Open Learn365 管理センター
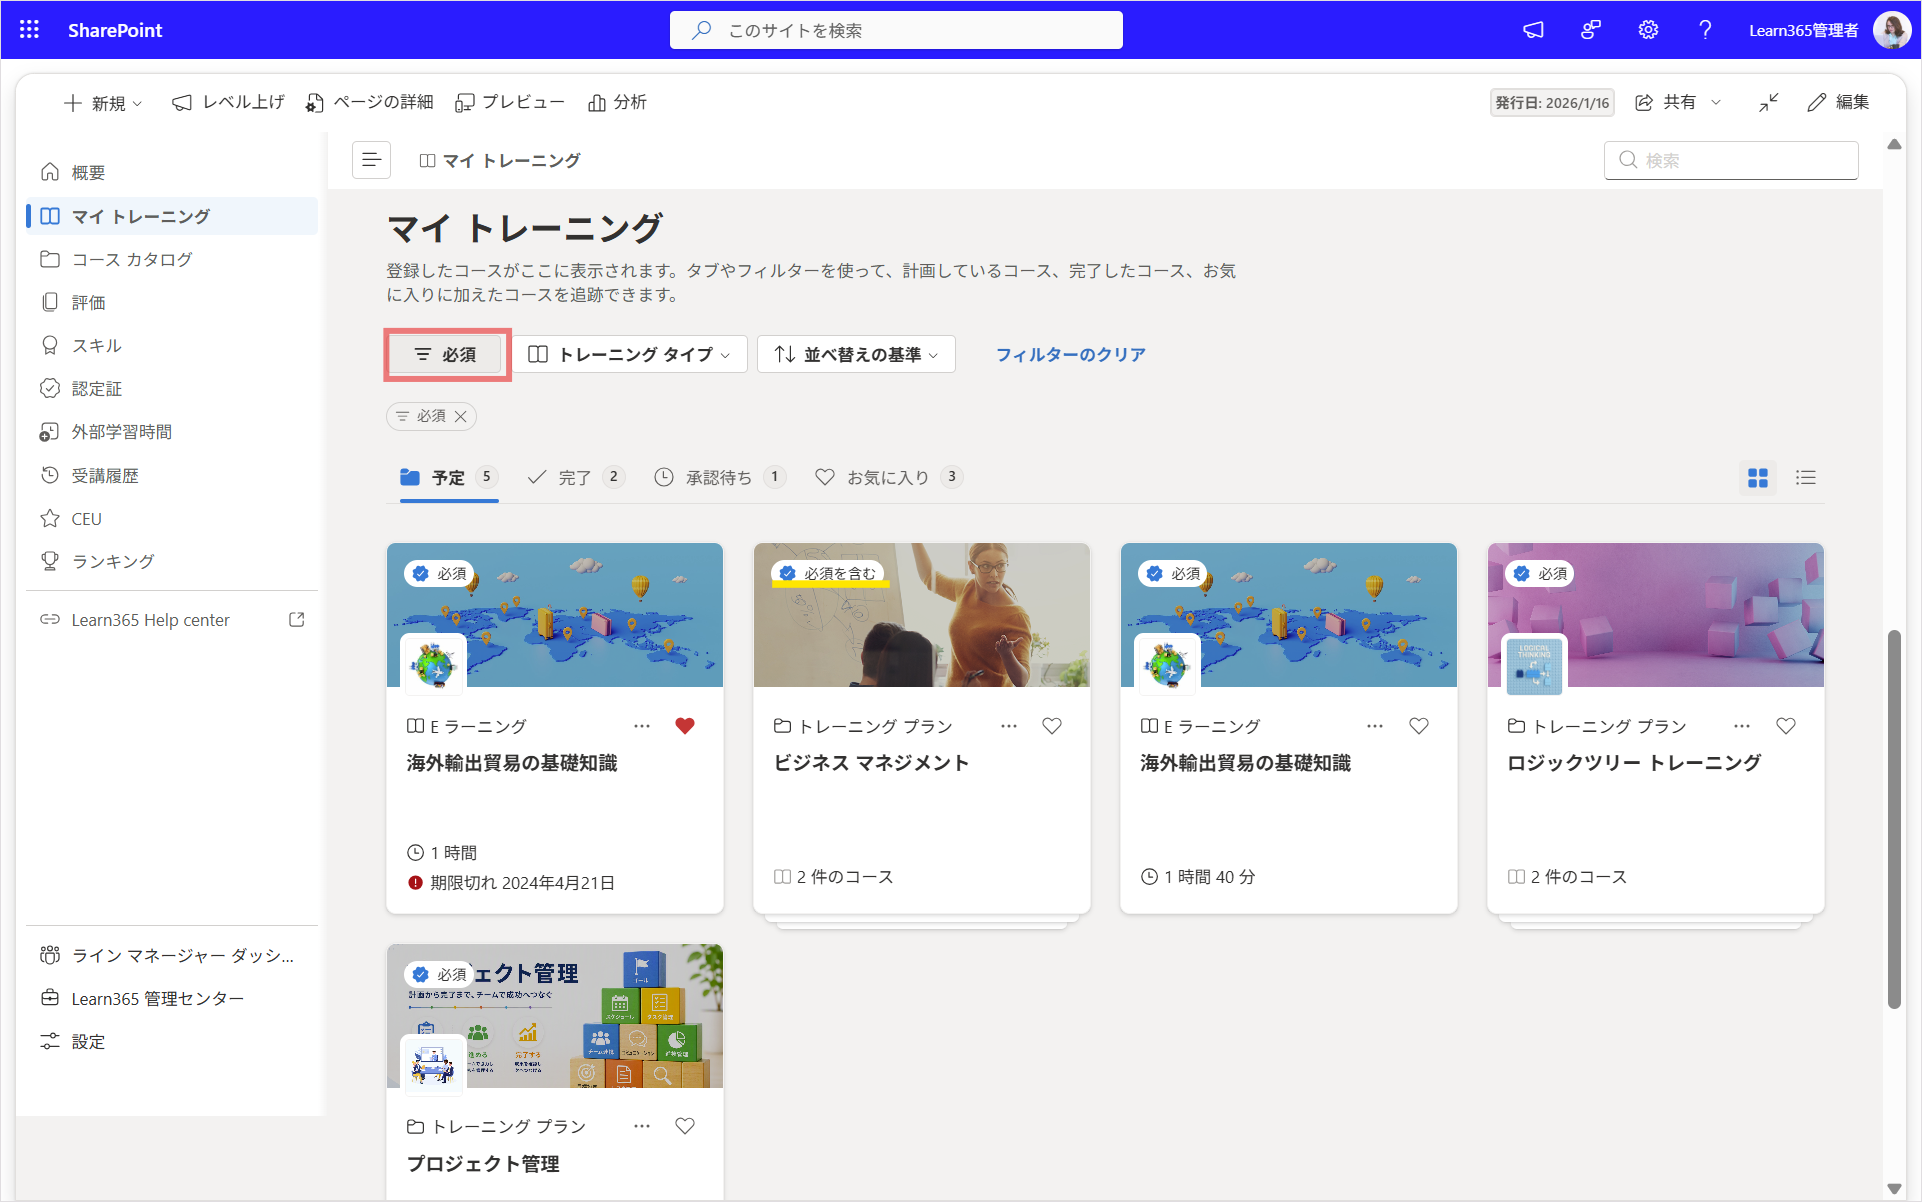Image resolution: width=1922 pixels, height=1202 pixels. click(x=172, y=998)
